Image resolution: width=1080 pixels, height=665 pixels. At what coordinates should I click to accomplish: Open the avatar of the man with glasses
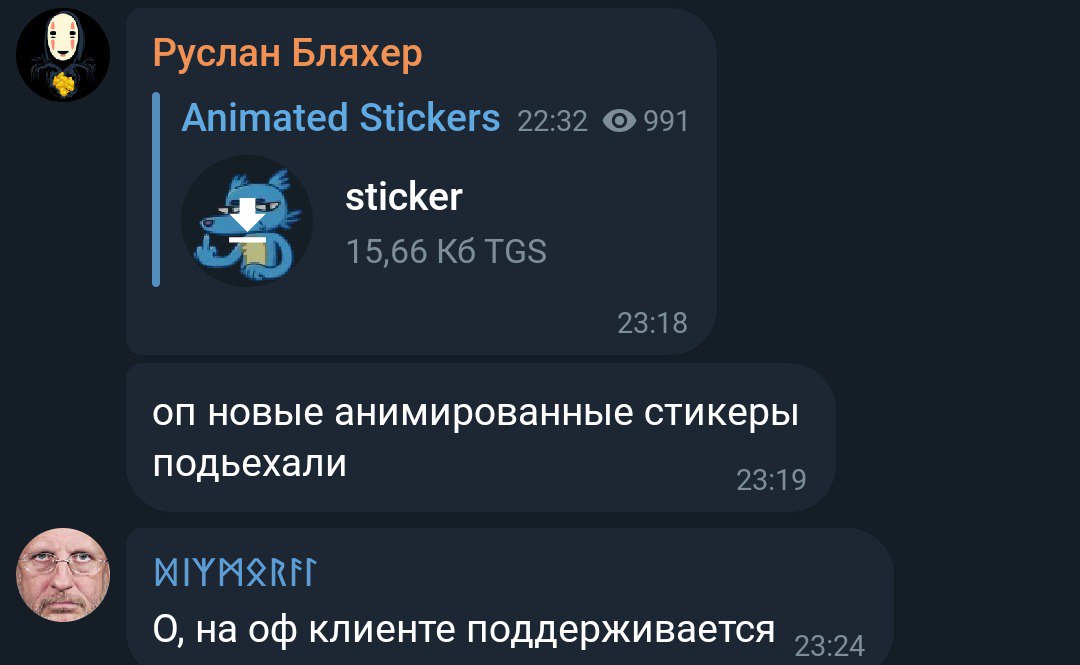tap(63, 575)
